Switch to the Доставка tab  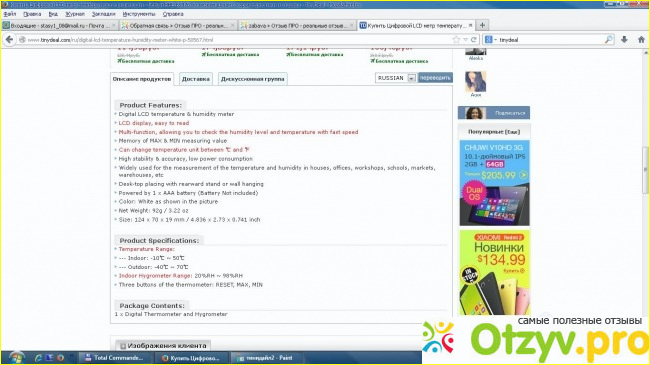pyautogui.click(x=196, y=79)
